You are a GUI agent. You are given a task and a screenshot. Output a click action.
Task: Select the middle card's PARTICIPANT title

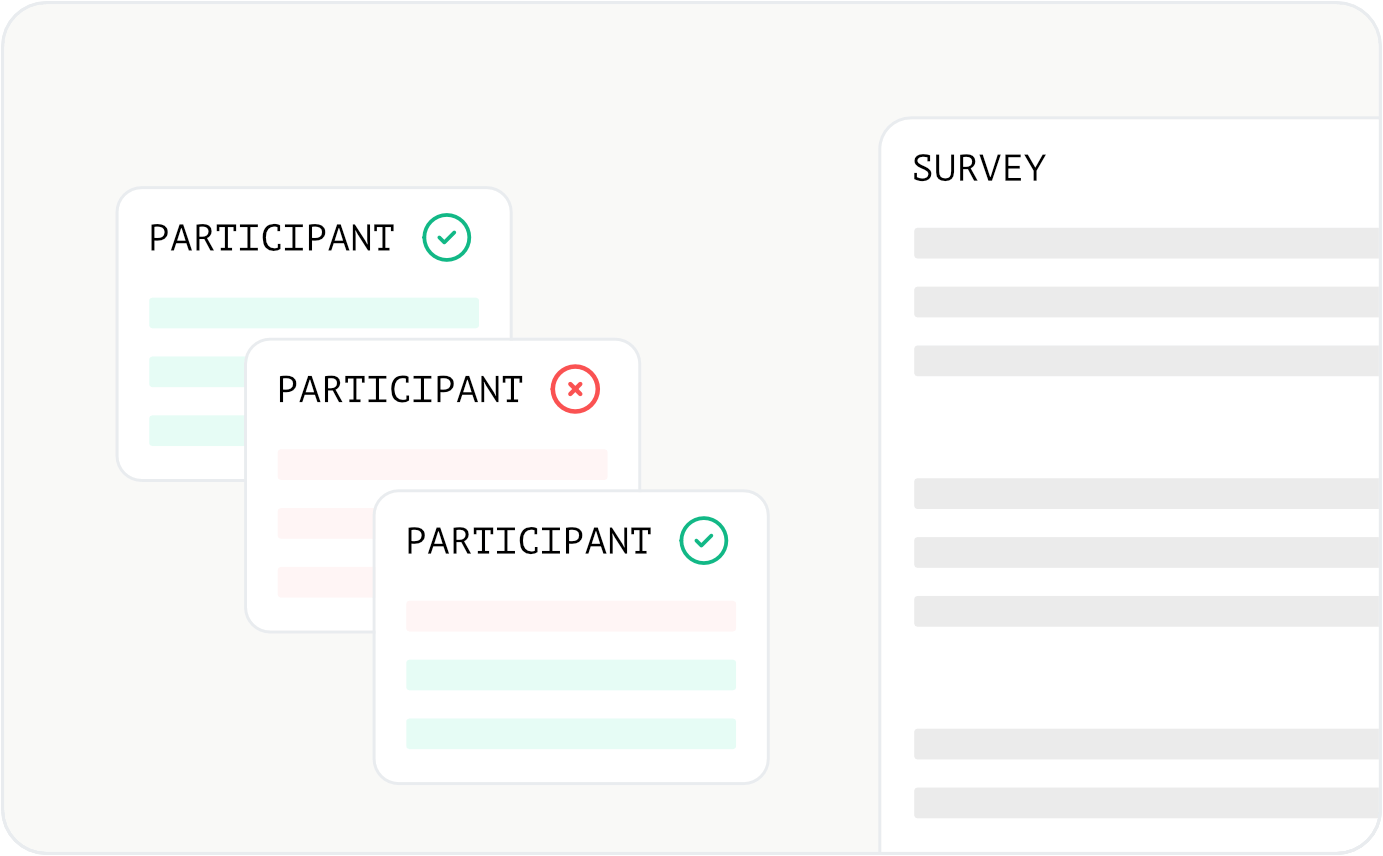(400, 390)
